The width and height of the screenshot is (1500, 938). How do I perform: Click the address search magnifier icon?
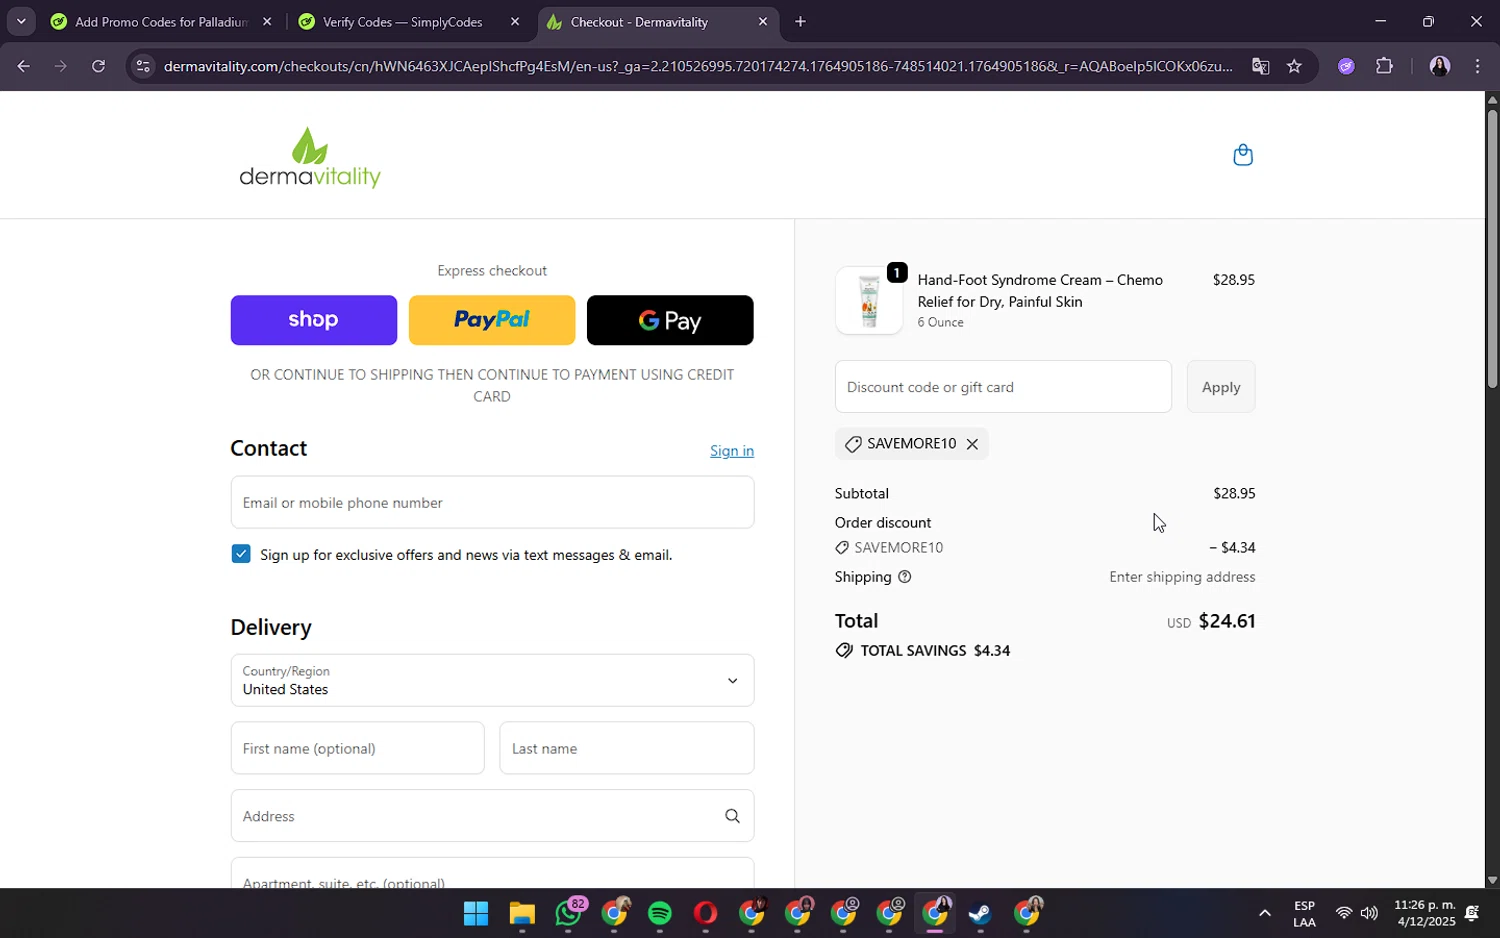pyautogui.click(x=732, y=816)
